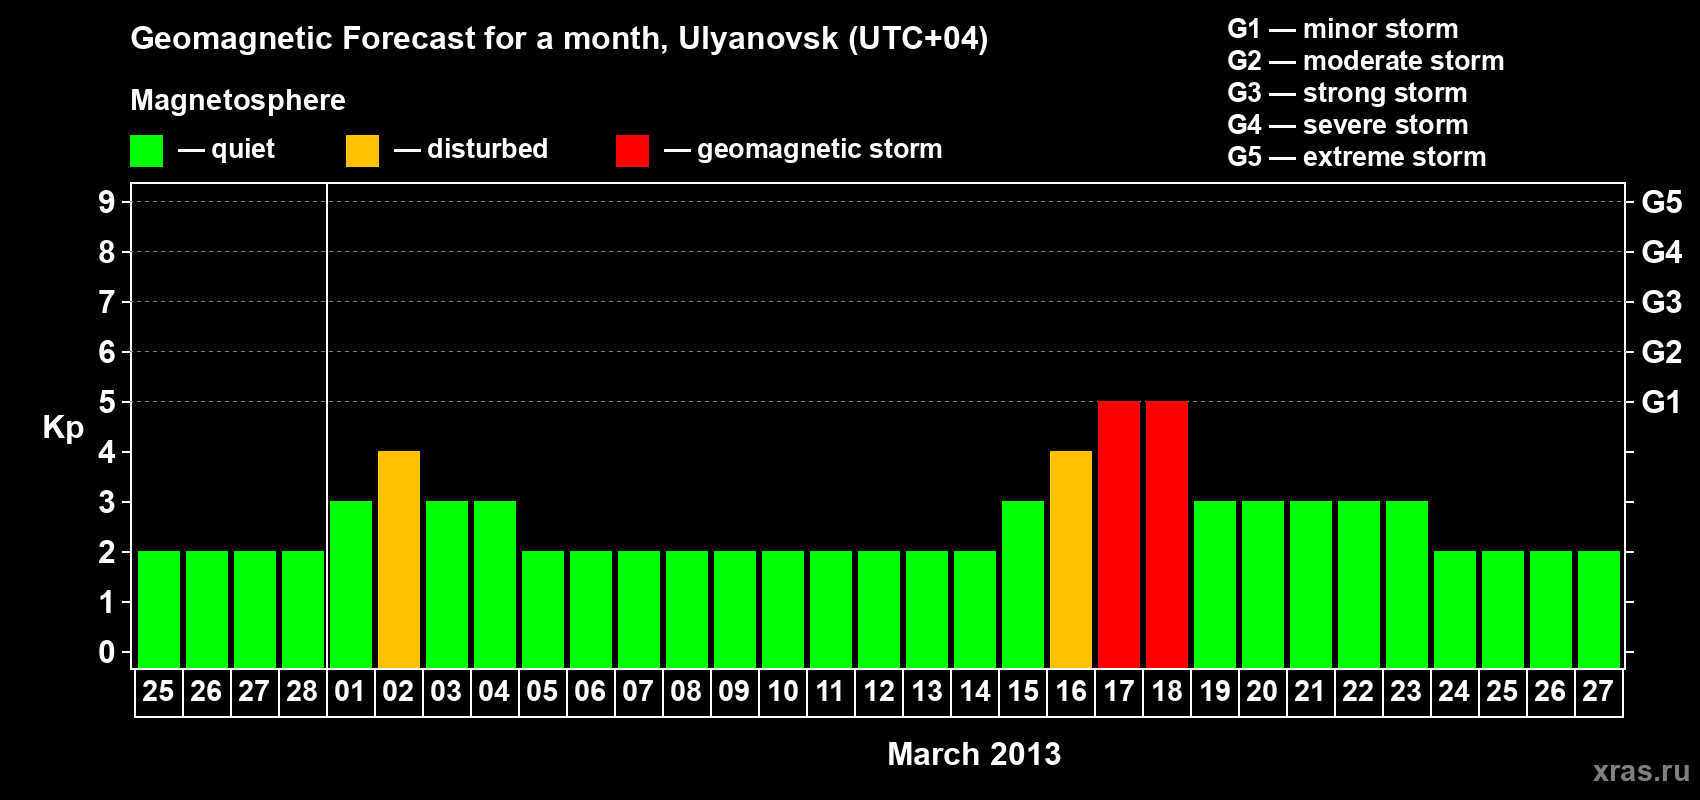The height and width of the screenshot is (800, 1700).
Task: Click the 'G3 — strong storm' legend text
Action: point(1347,93)
